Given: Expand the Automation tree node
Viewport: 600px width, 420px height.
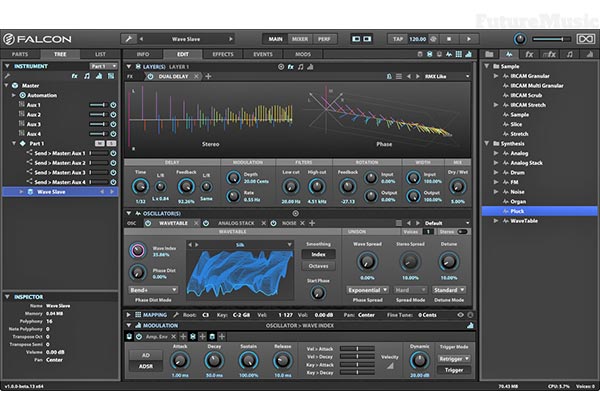Looking at the screenshot, I should 14,95.
